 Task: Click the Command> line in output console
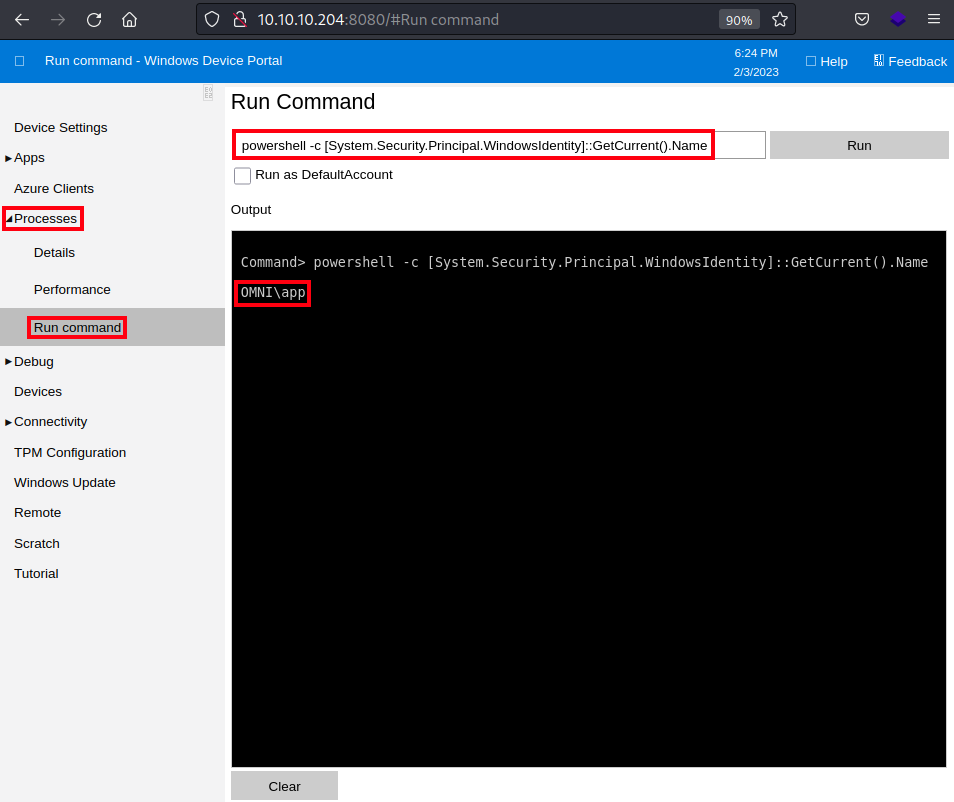(584, 262)
